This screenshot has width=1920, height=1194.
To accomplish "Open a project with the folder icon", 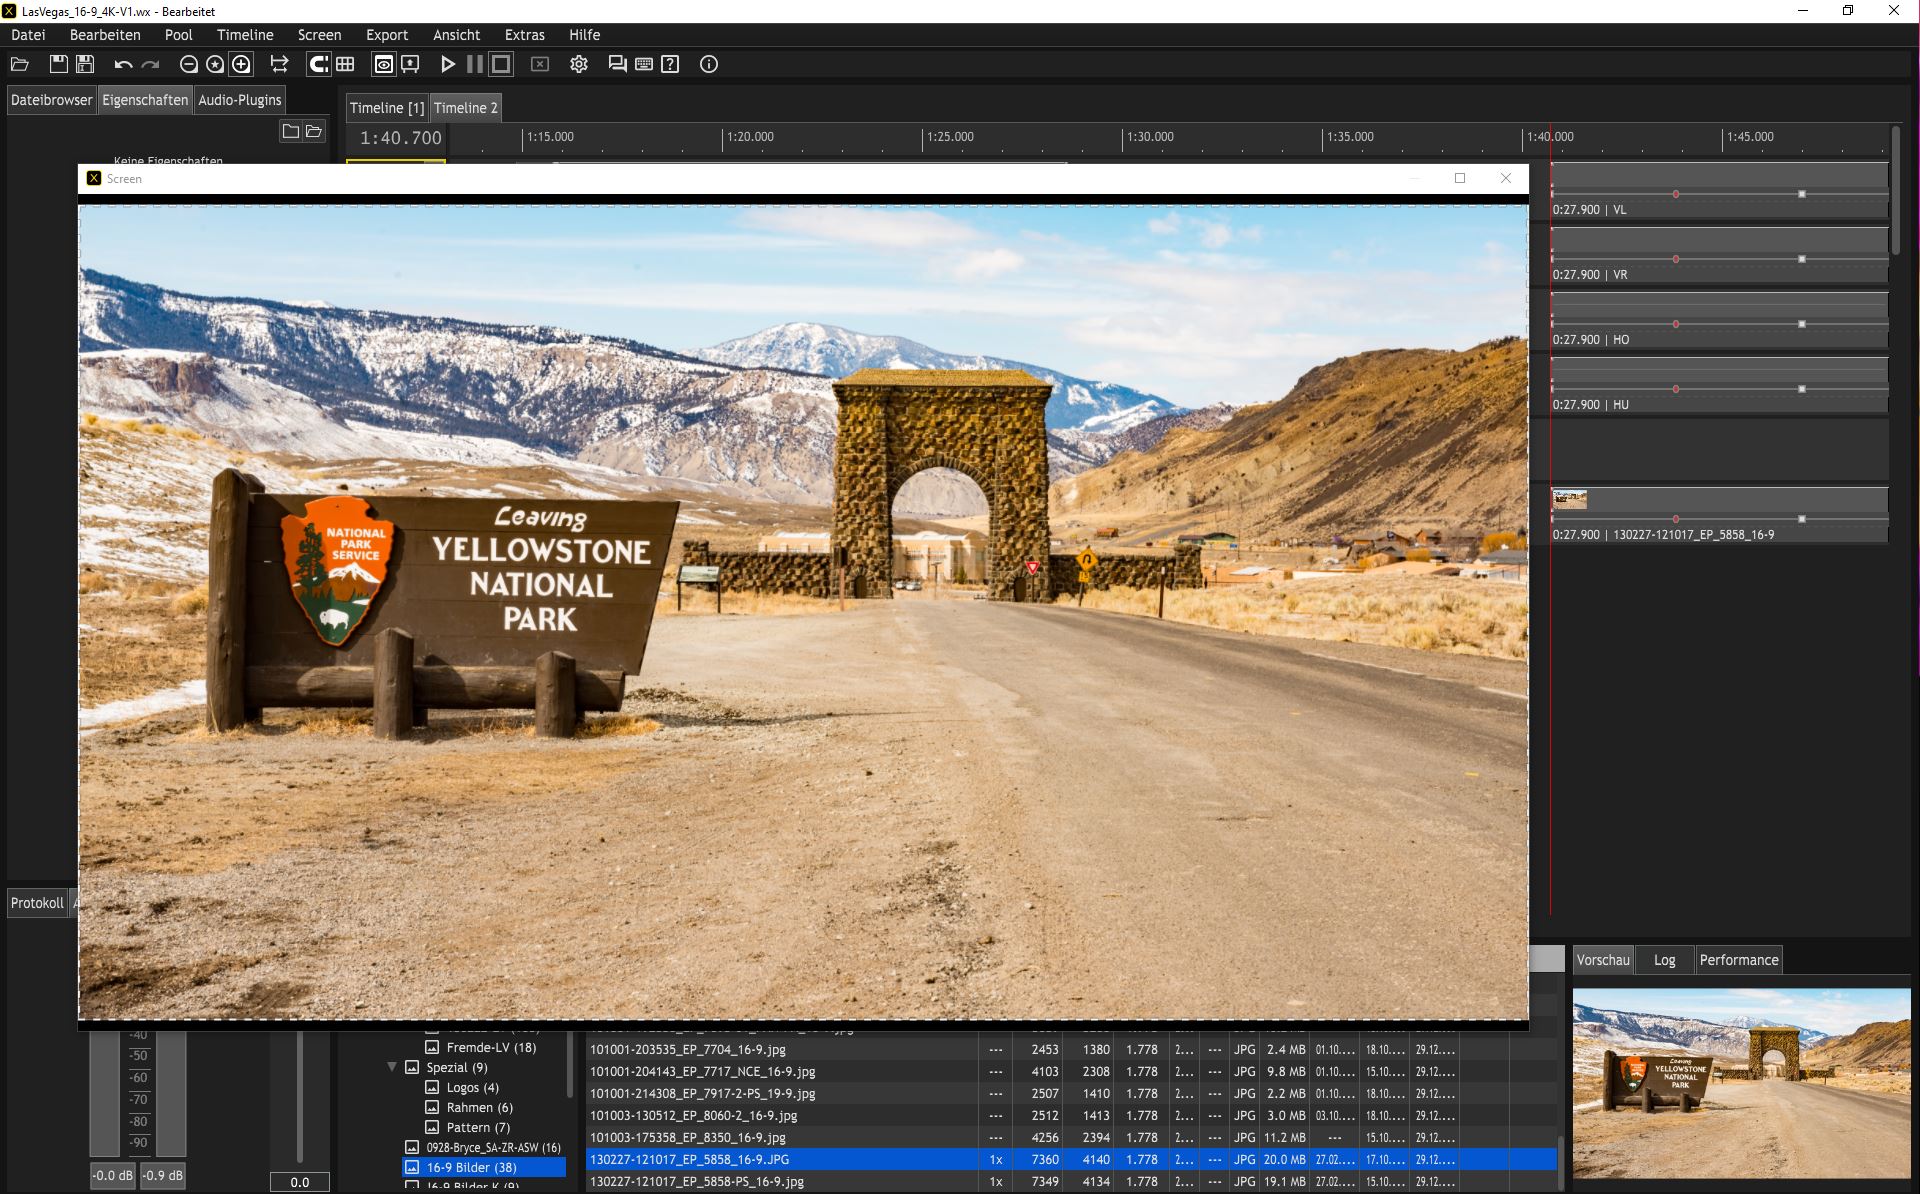I will pyautogui.click(x=19, y=64).
